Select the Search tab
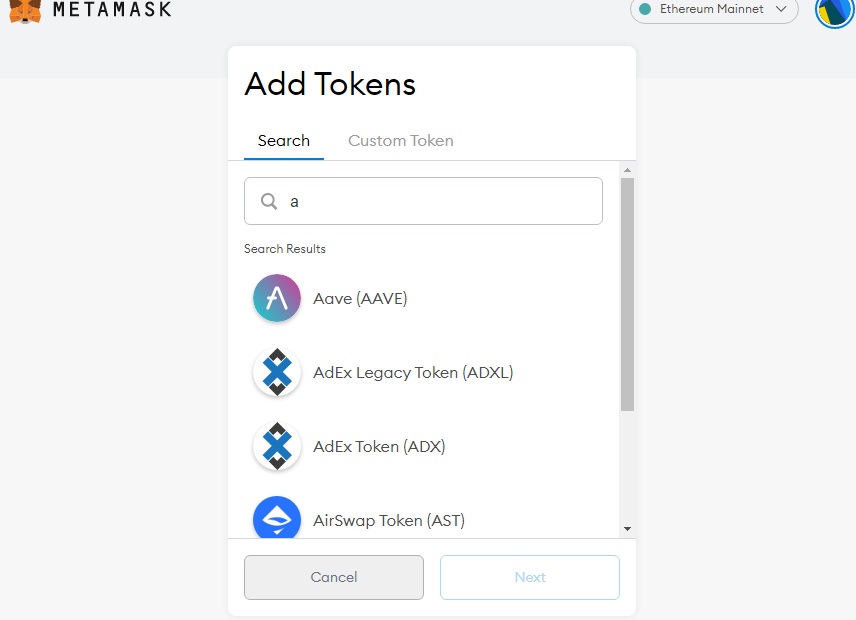The width and height of the screenshot is (856, 620). coord(284,141)
